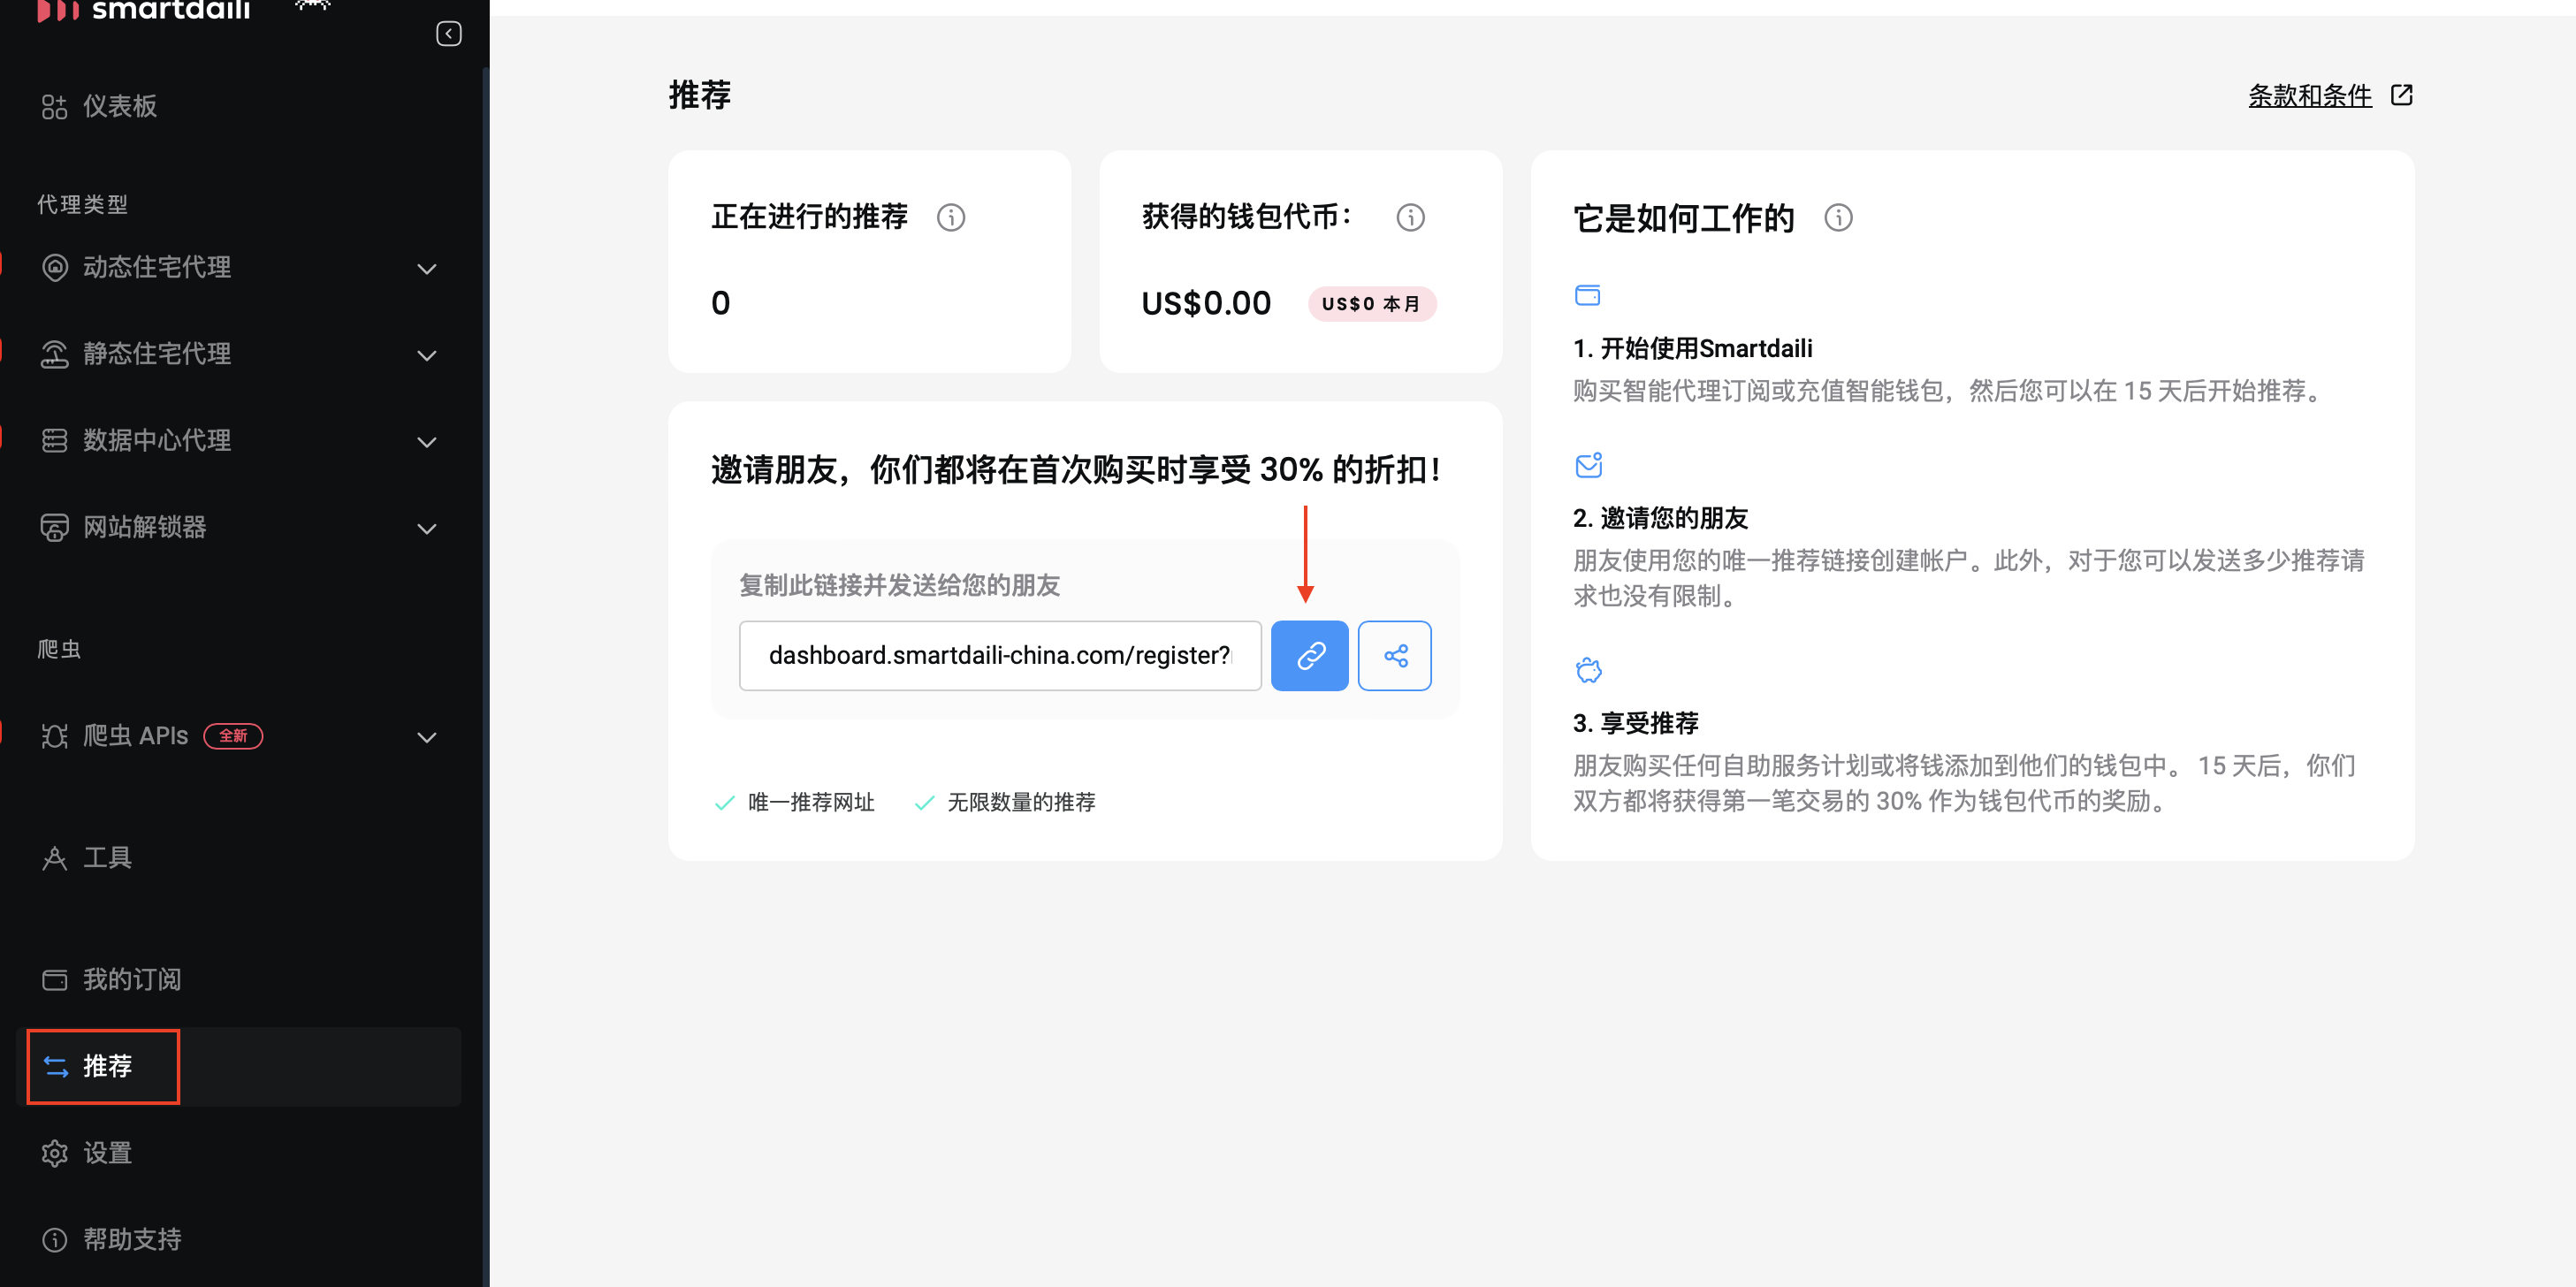
Task: Click the 设置 gear icon
Action: point(54,1153)
